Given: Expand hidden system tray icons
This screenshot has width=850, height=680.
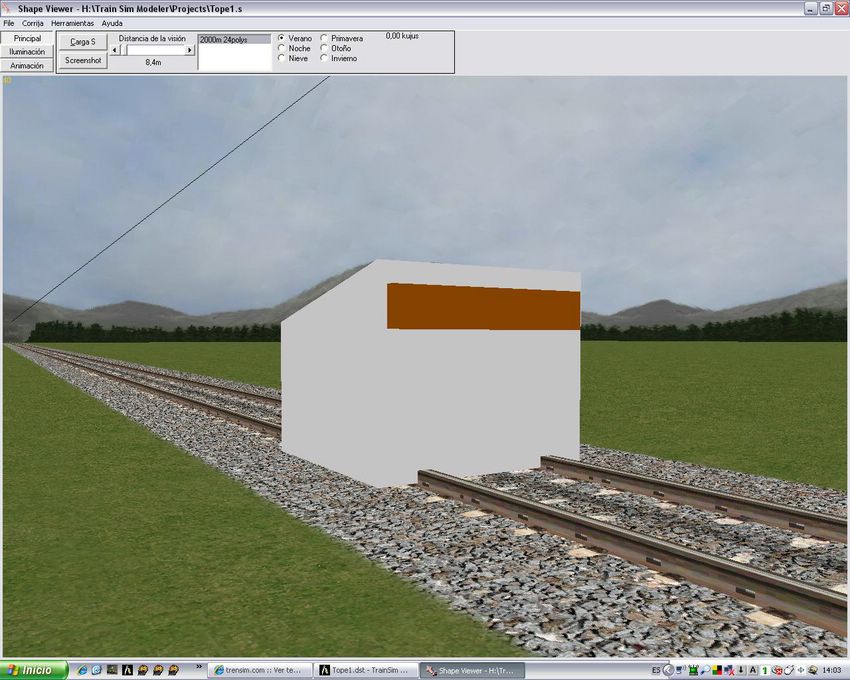Looking at the screenshot, I should point(667,670).
